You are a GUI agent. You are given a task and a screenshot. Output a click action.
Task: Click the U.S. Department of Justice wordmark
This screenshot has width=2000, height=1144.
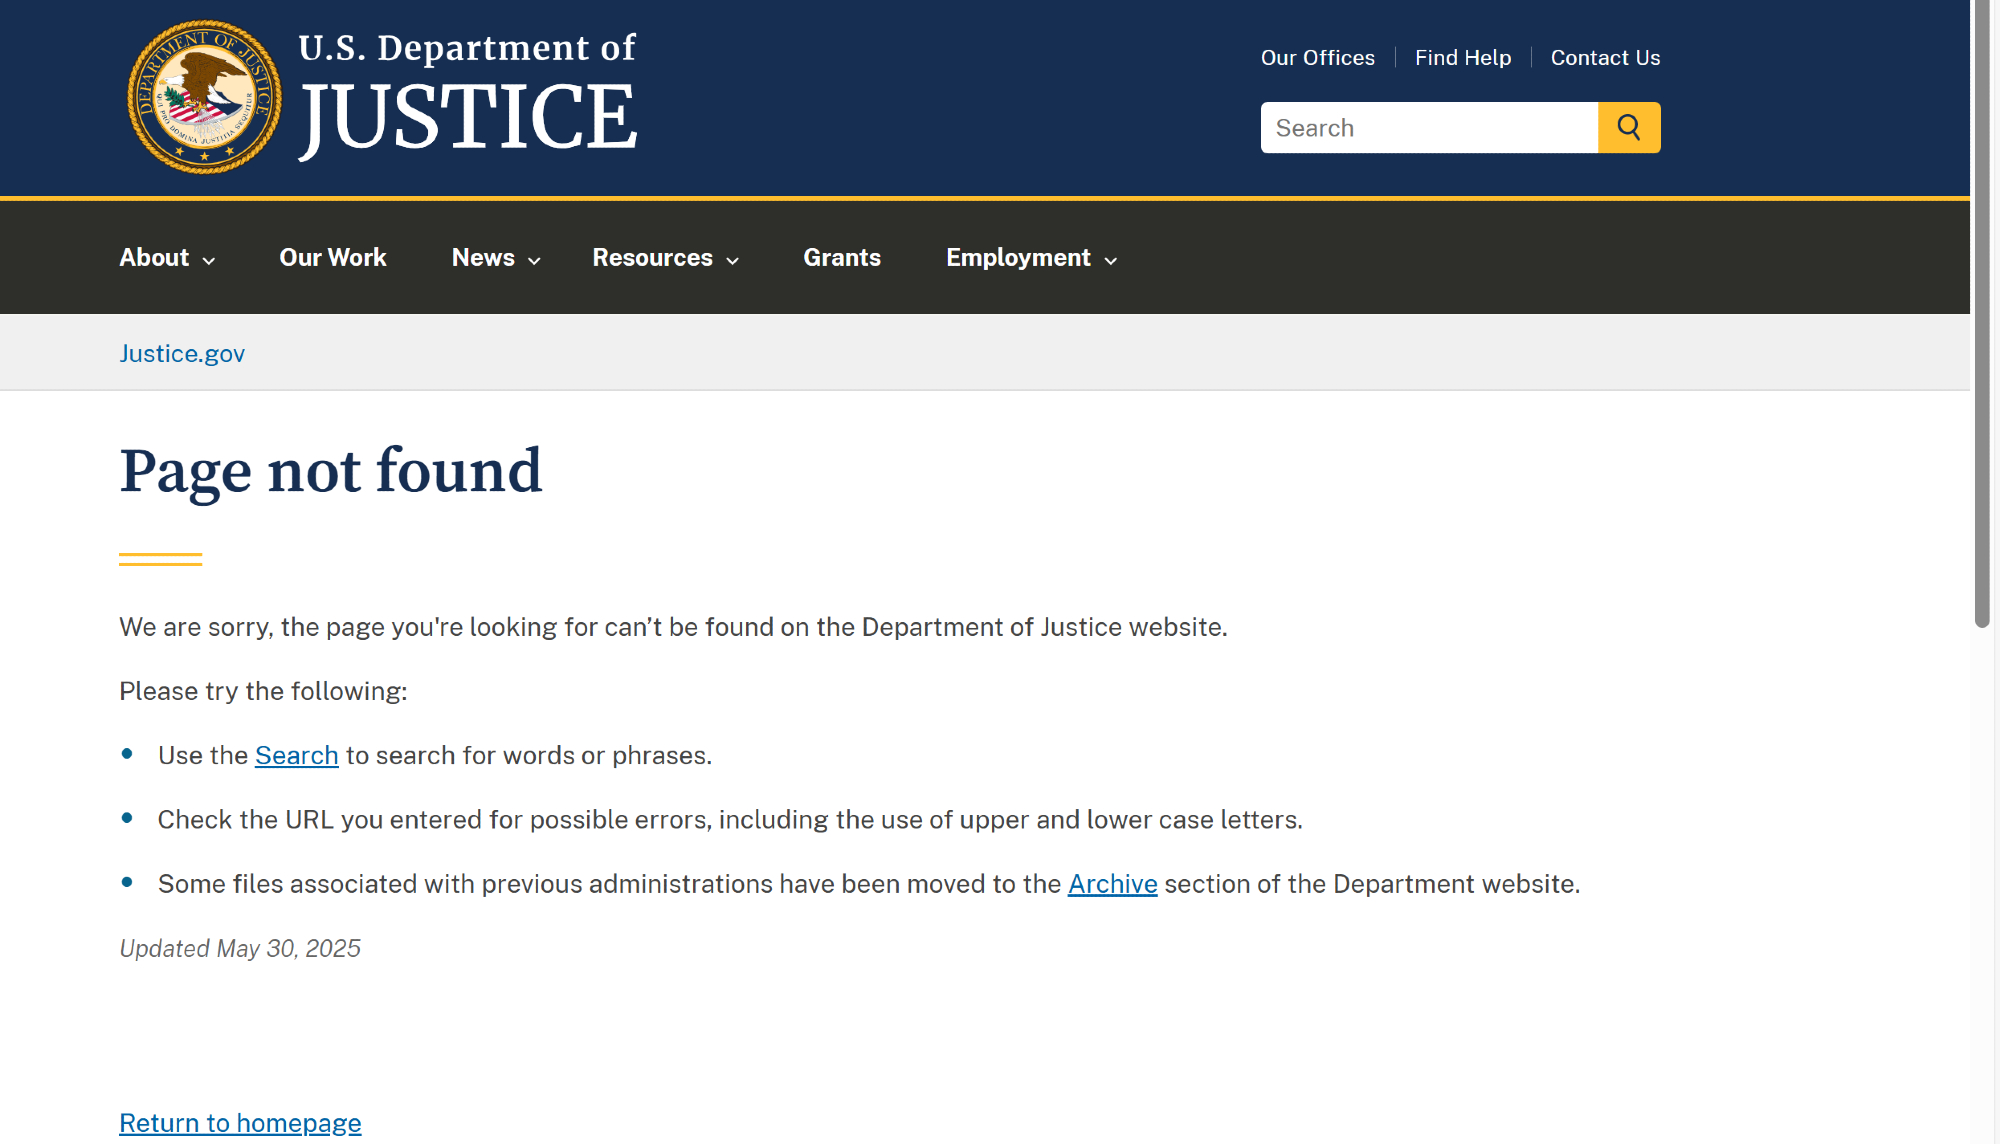coord(467,96)
